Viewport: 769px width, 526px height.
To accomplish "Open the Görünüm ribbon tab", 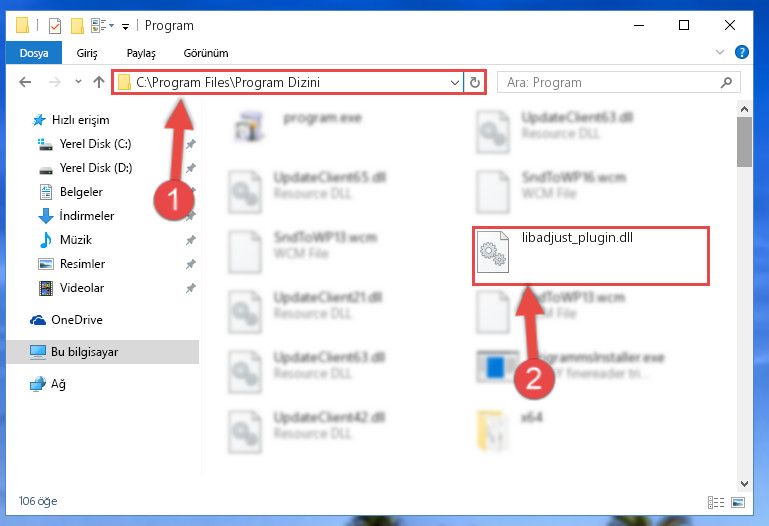I will click(x=206, y=53).
